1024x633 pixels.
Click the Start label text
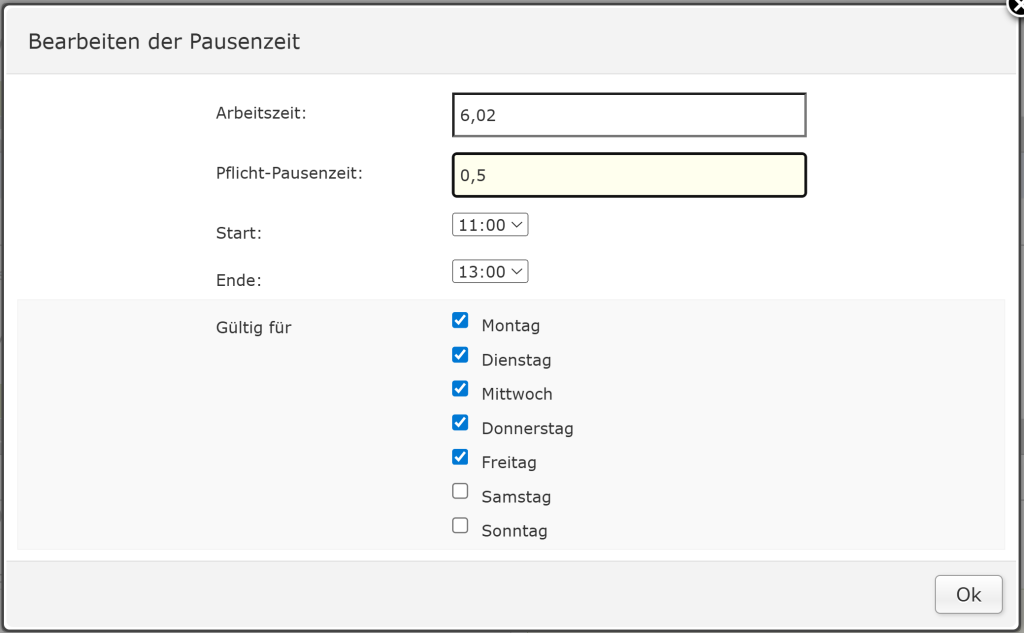coord(238,233)
